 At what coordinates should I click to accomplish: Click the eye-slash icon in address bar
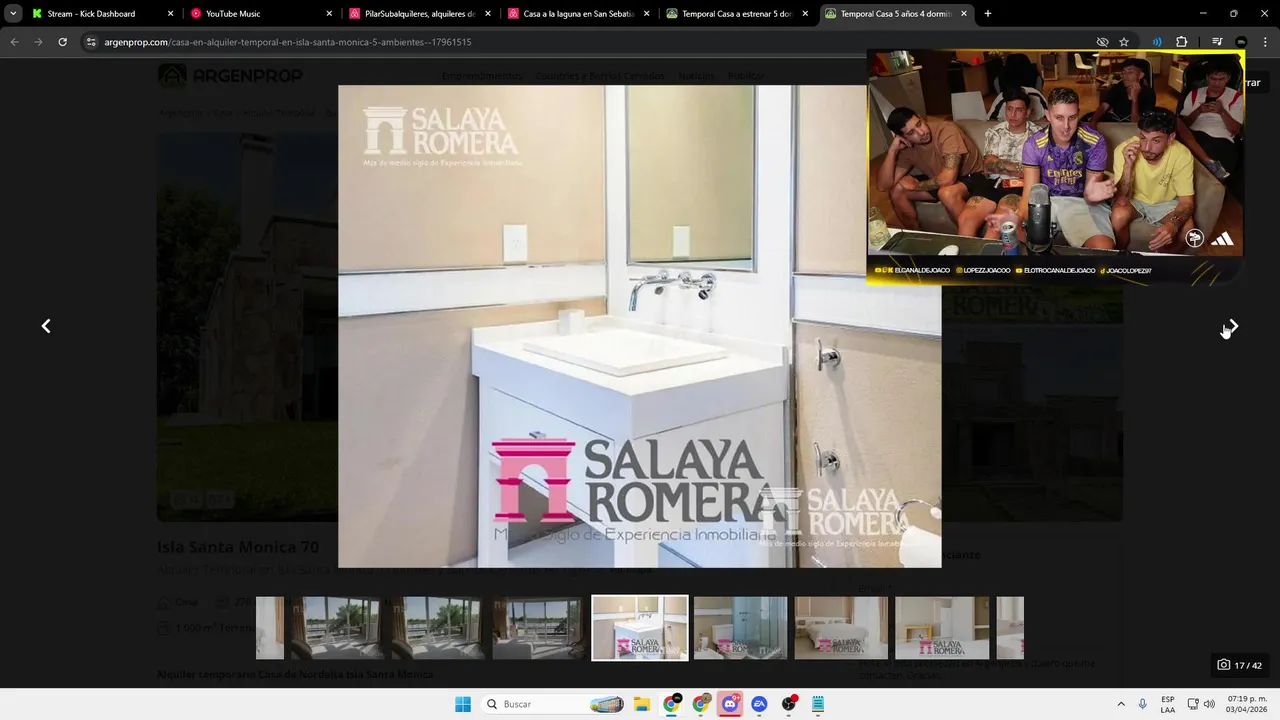click(x=1102, y=42)
